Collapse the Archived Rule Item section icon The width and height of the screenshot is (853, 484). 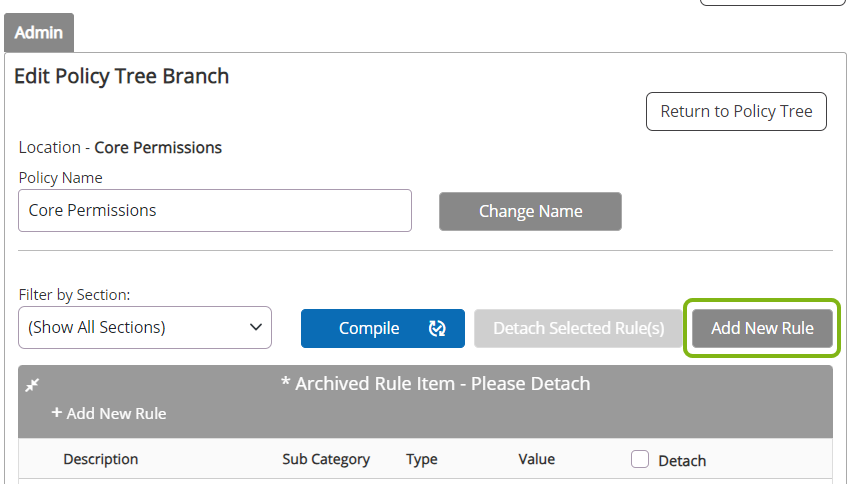coord(32,385)
